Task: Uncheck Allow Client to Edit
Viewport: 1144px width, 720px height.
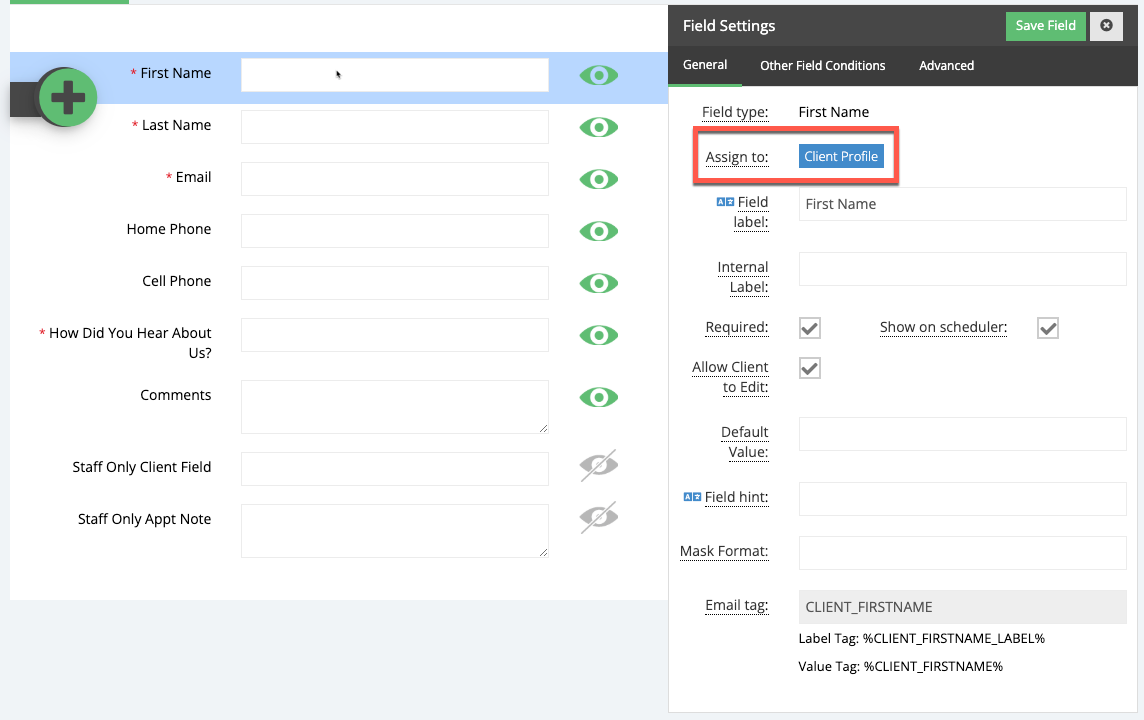Action: point(809,368)
